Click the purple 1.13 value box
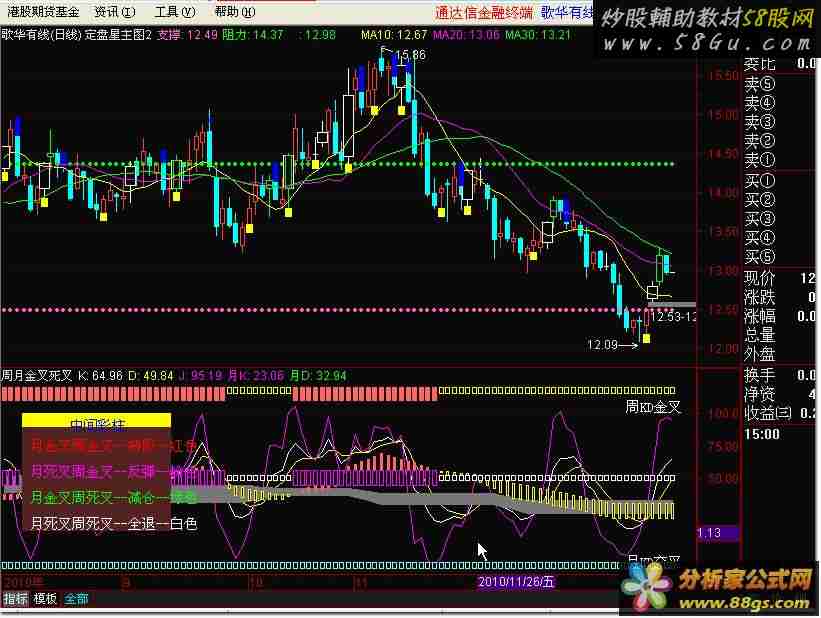 click(x=718, y=533)
